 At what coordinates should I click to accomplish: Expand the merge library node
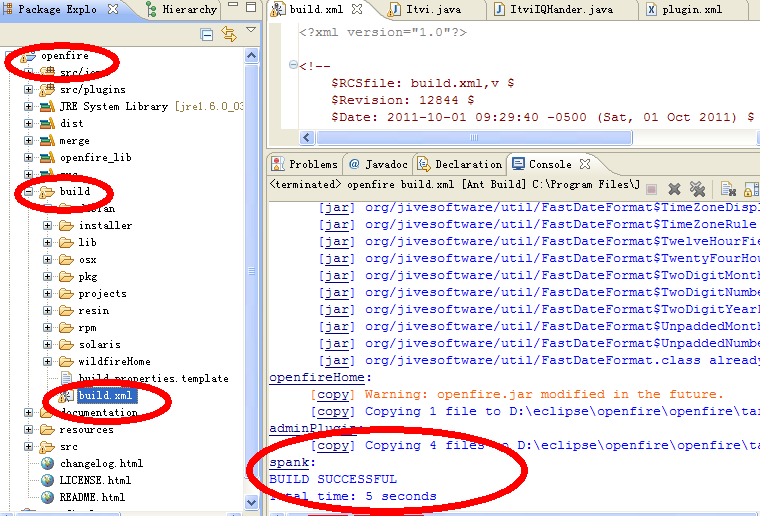point(28,141)
